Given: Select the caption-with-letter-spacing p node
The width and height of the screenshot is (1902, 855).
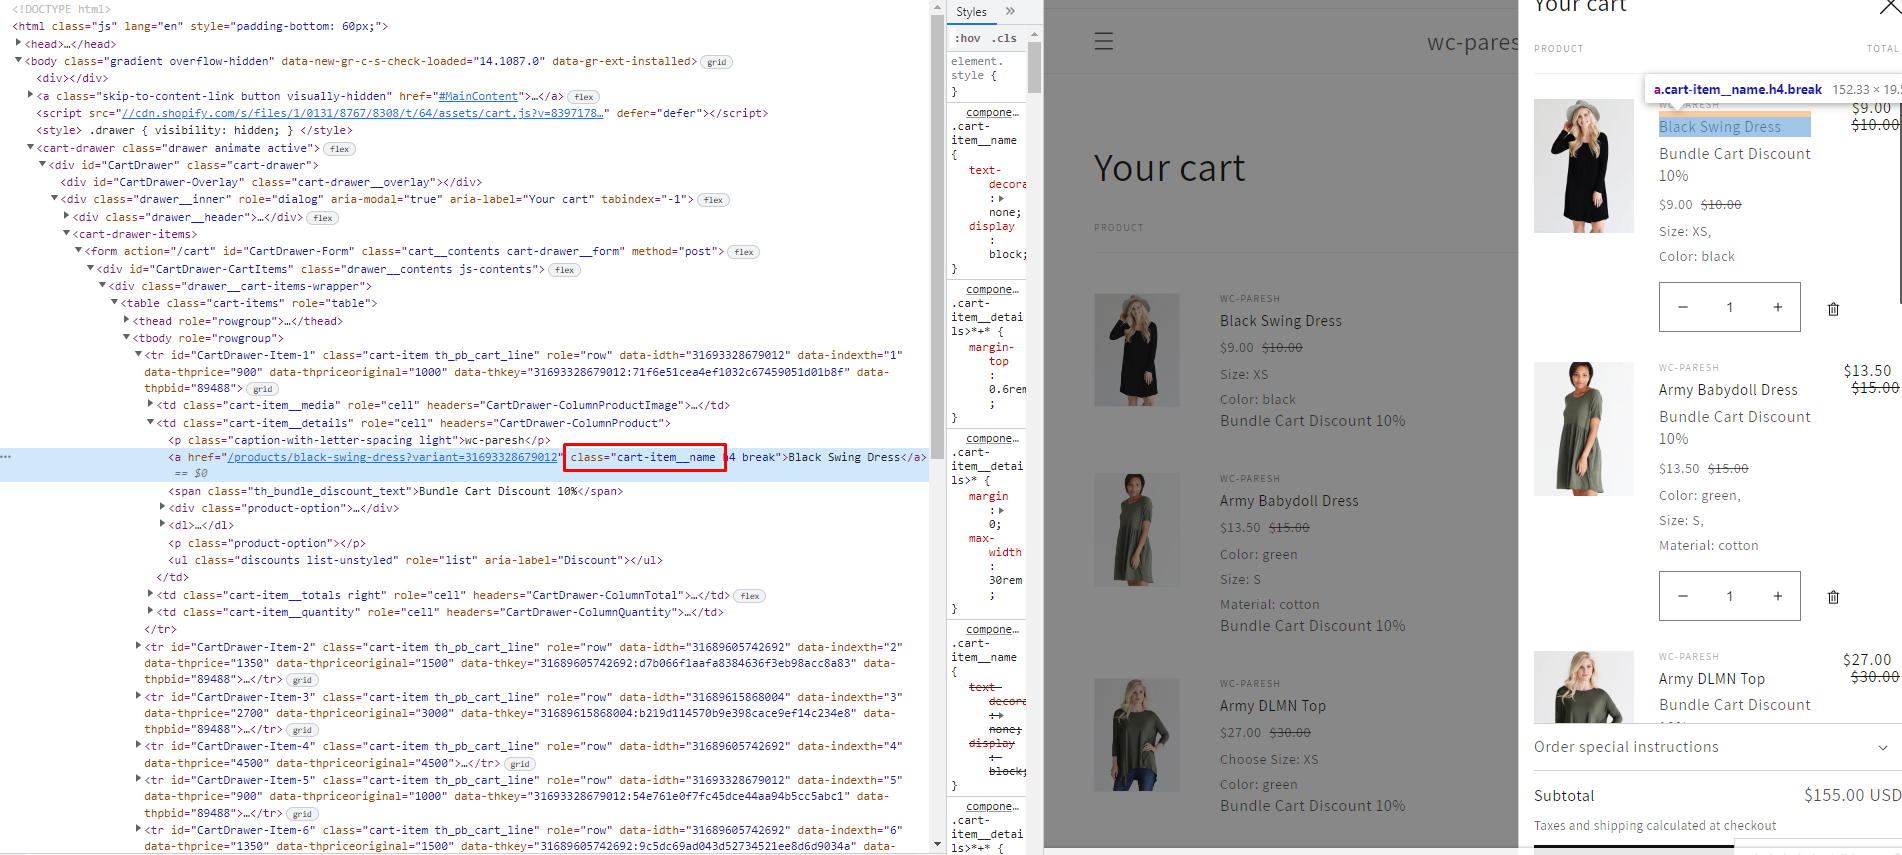Looking at the screenshot, I should point(359,440).
